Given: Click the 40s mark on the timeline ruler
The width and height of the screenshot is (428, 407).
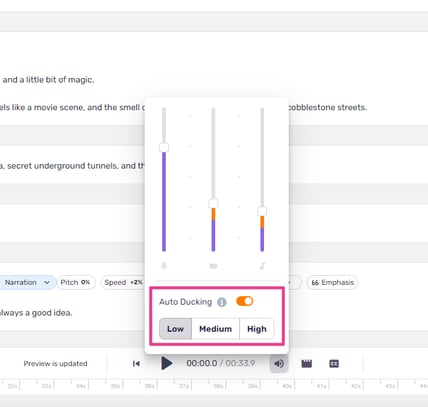Looking at the screenshot, I should click(x=287, y=386).
